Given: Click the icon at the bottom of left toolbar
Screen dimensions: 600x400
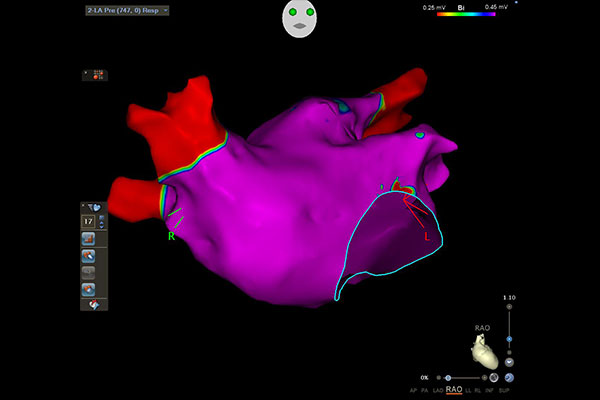Looking at the screenshot, I should 94,305.
